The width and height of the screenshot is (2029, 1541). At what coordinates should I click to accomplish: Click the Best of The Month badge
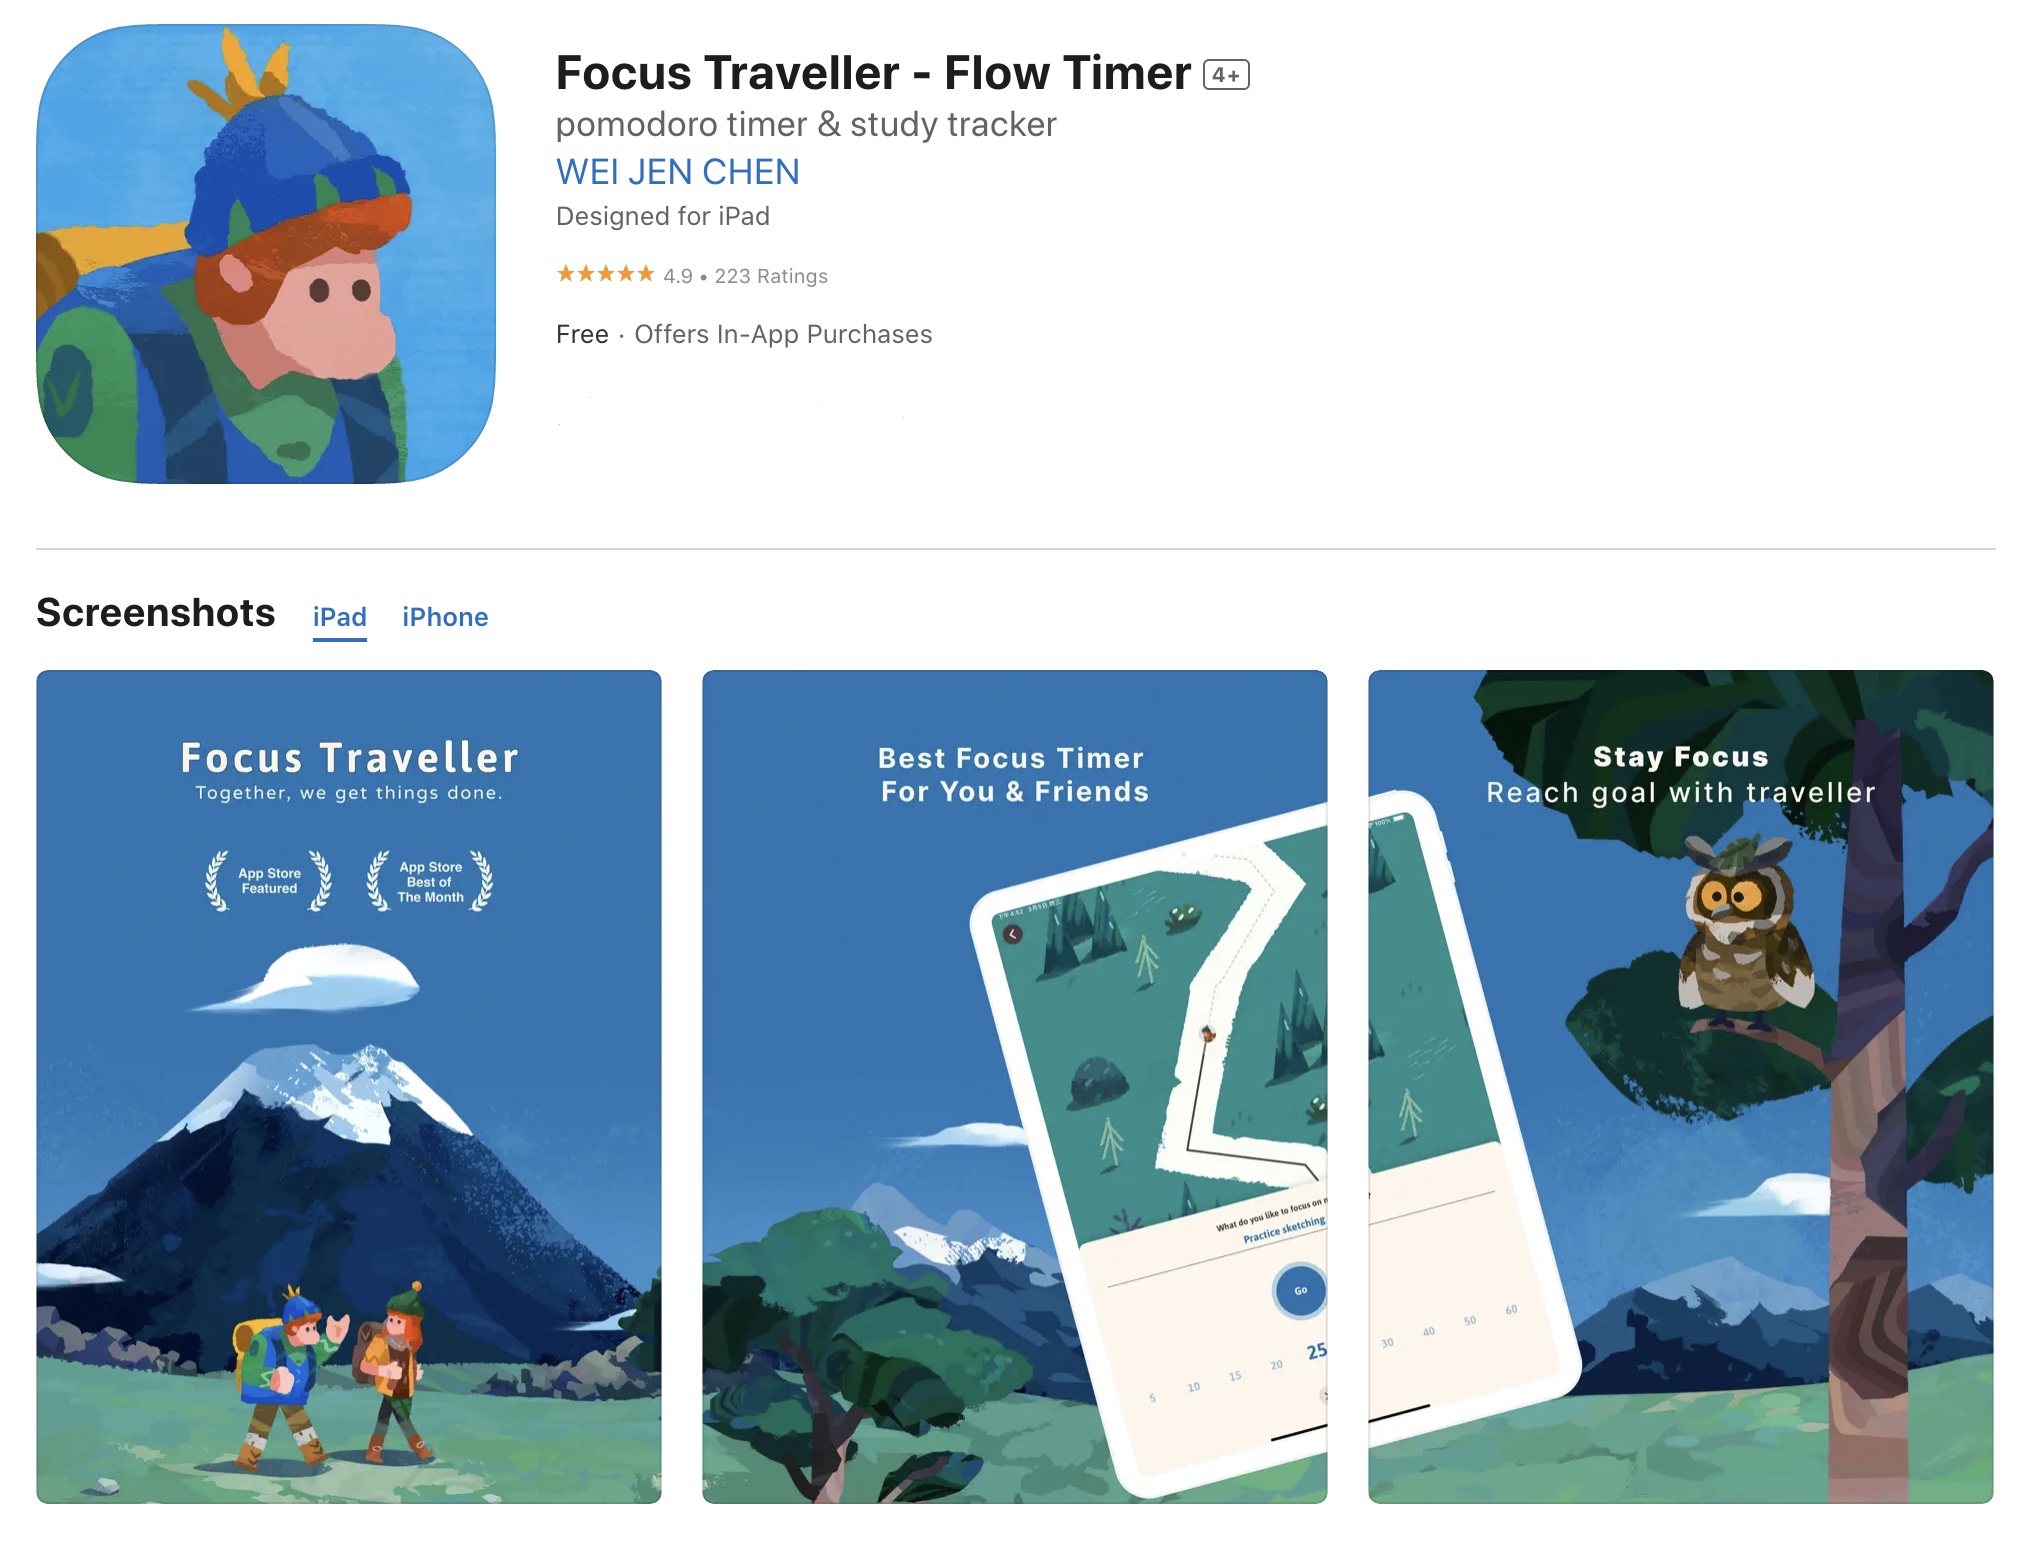[430, 881]
